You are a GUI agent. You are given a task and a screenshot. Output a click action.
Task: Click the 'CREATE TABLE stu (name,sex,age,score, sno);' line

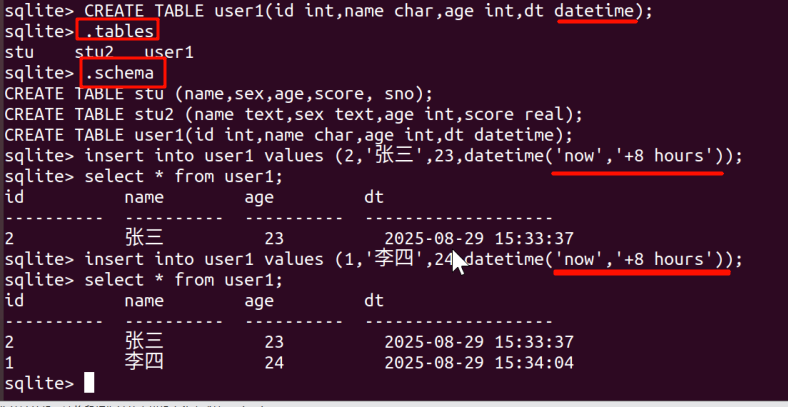(x=218, y=93)
